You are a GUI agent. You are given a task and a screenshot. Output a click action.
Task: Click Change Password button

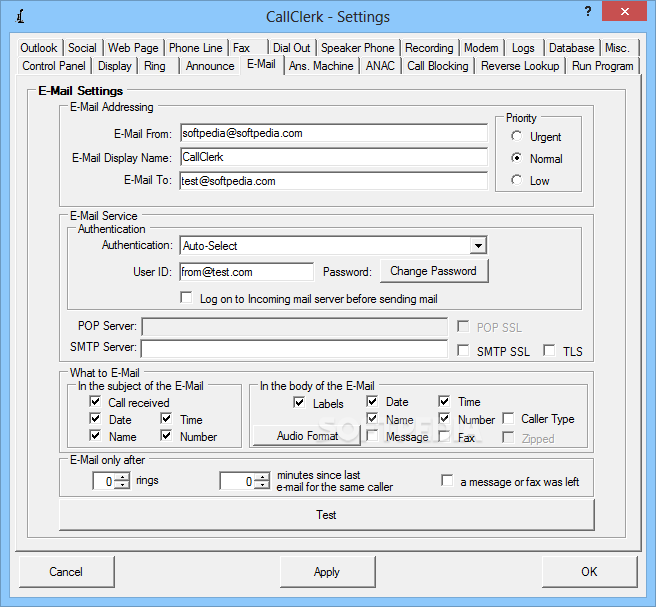[434, 271]
